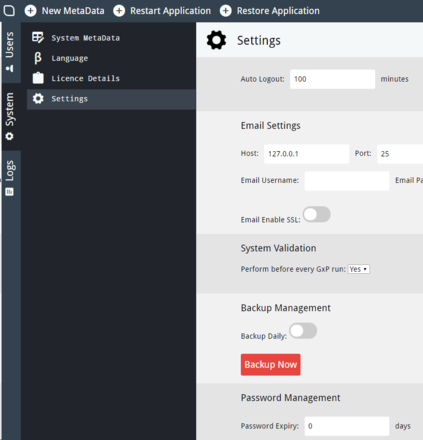Click the plus icon beside New MetaData
423x440 pixels.
point(30,11)
